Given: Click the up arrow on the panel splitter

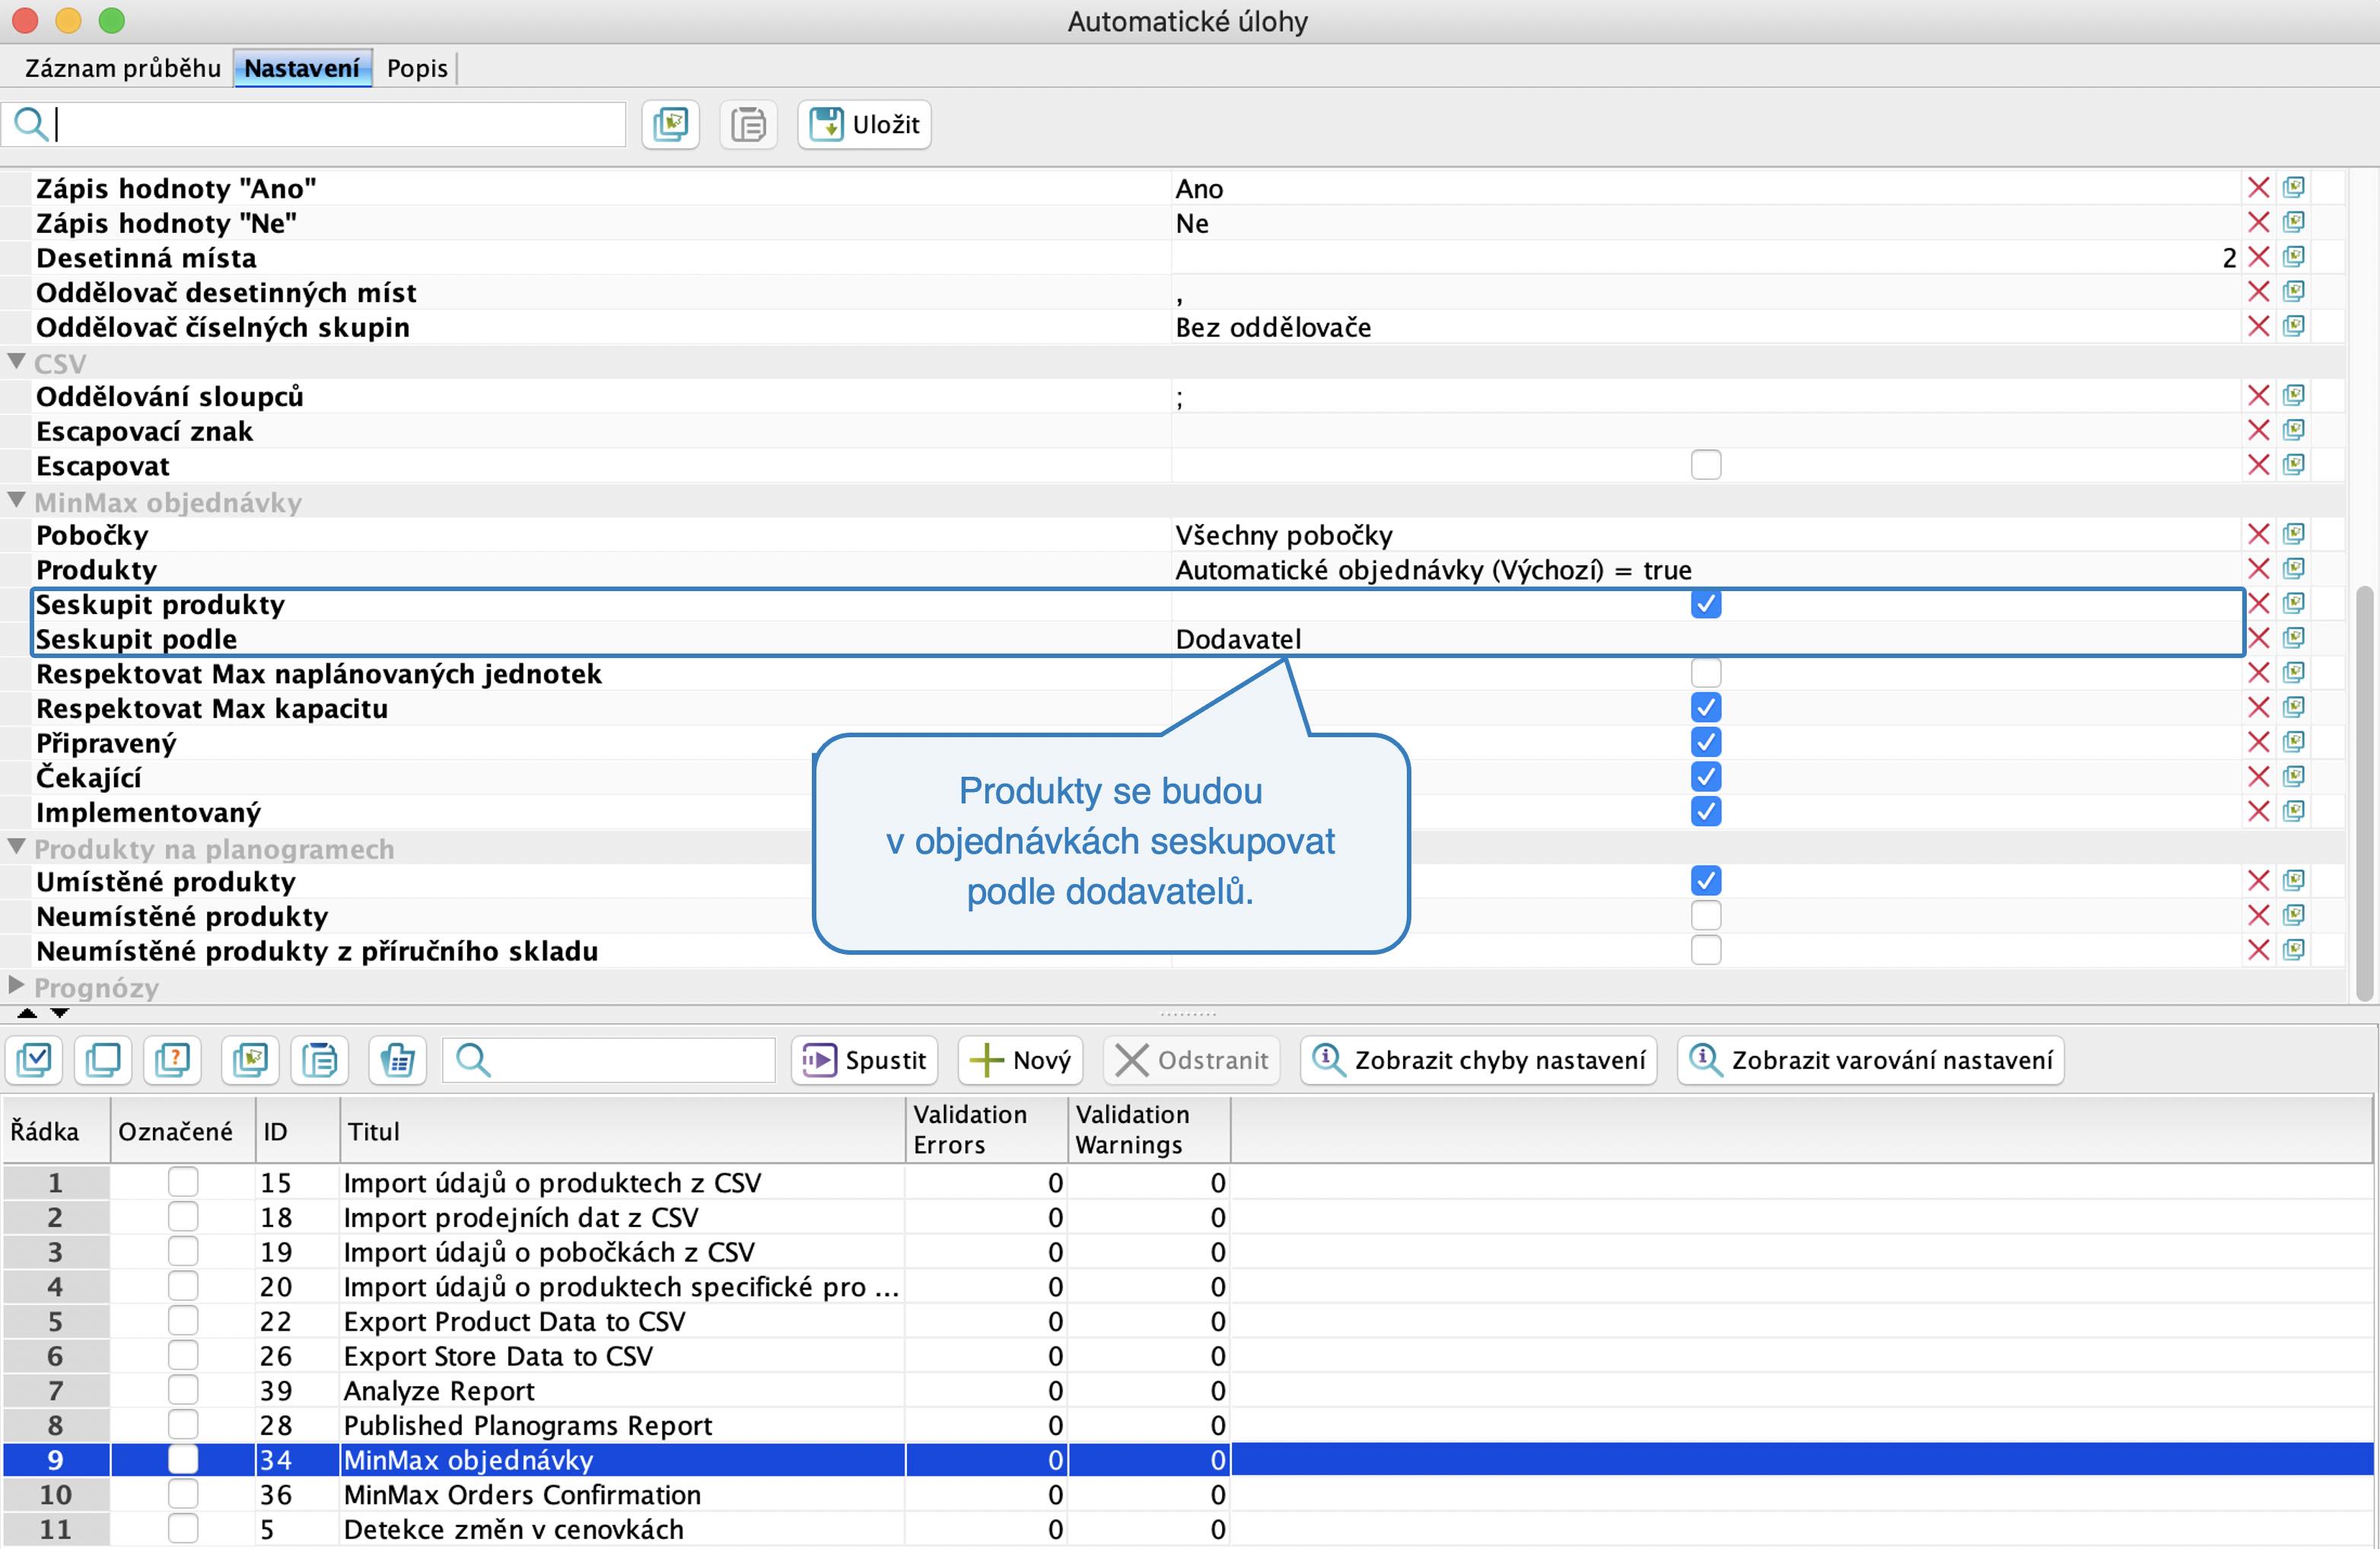Looking at the screenshot, I should pos(28,1013).
